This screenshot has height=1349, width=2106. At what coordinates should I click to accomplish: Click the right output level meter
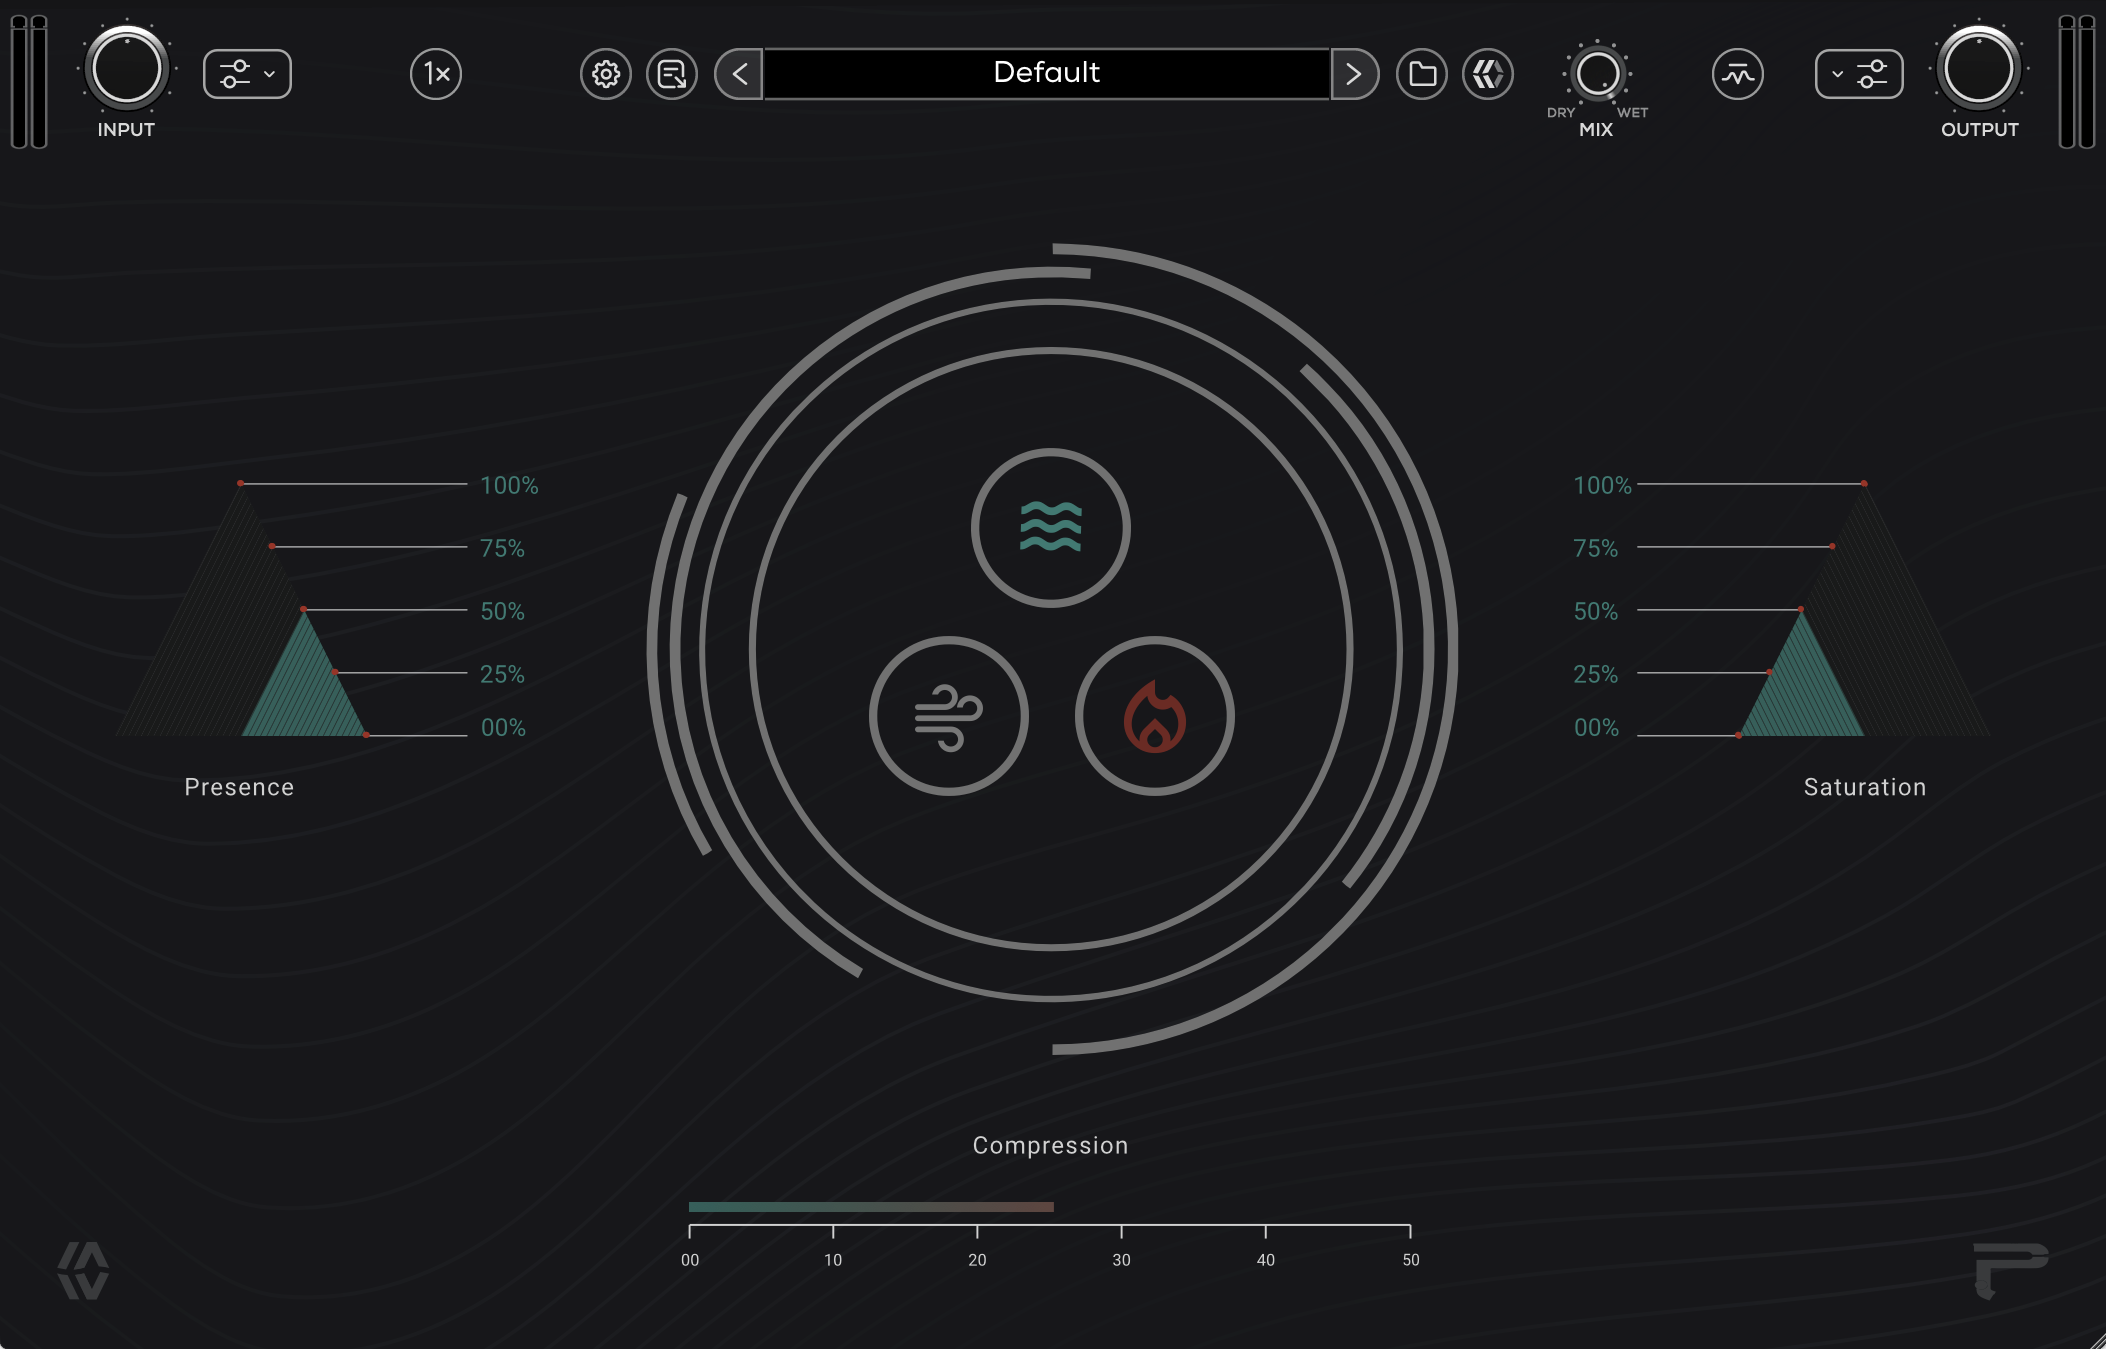(2076, 82)
